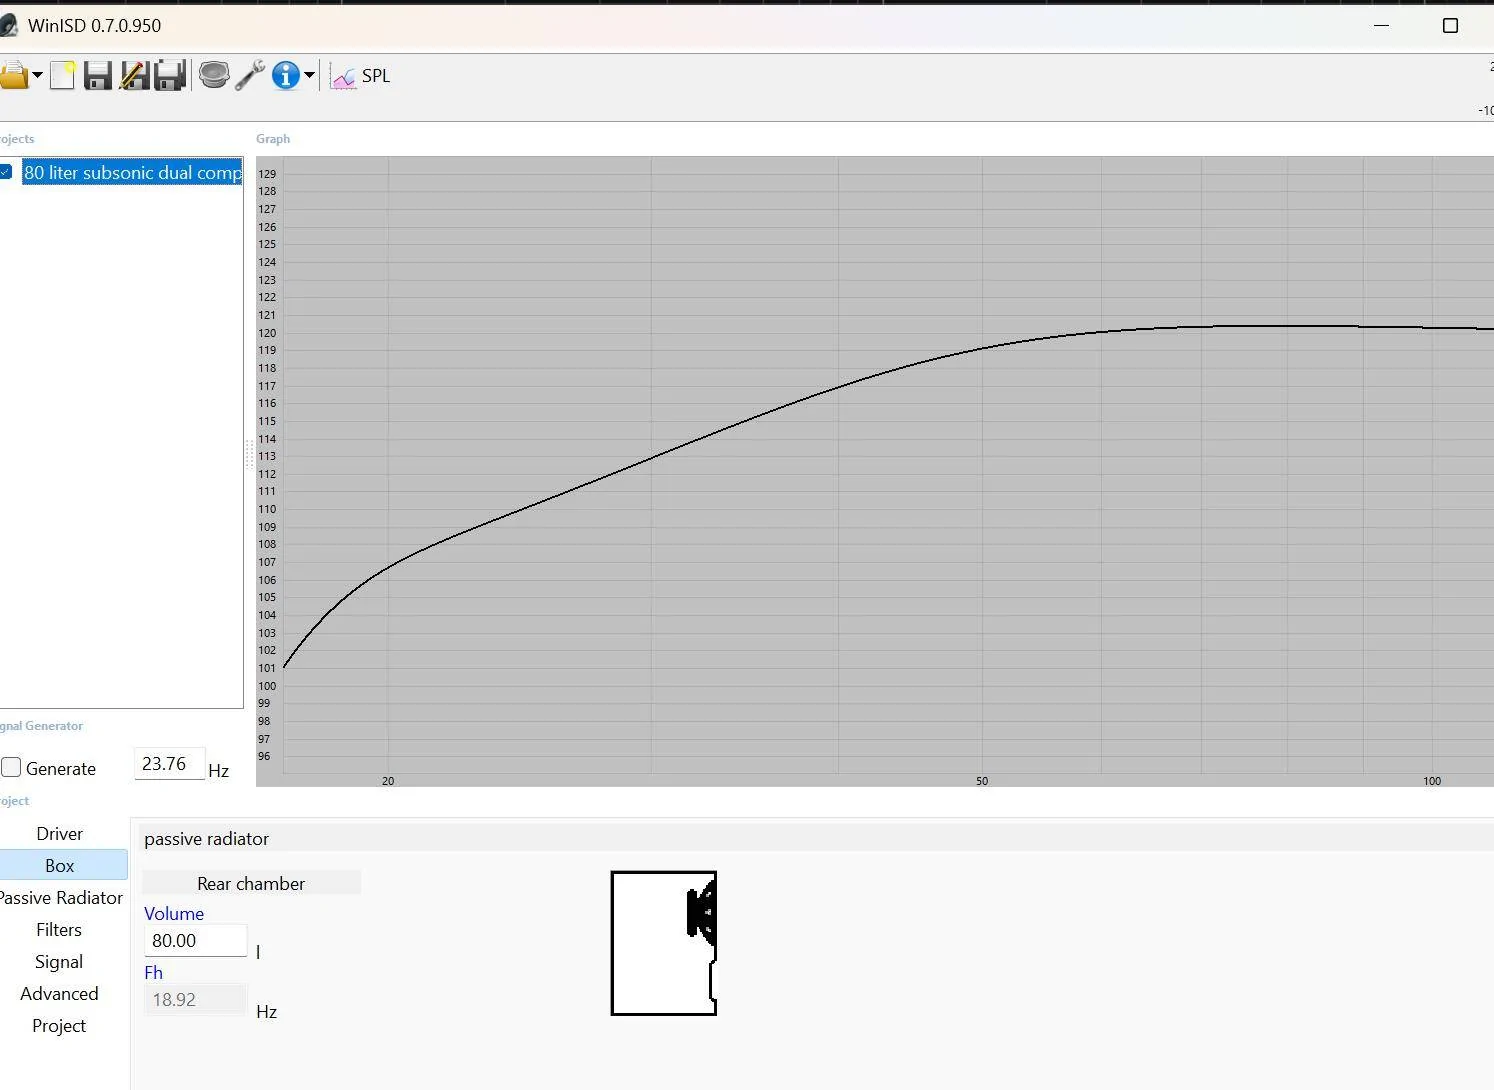Switch to the Box tab
This screenshot has height=1090, width=1494.
coord(60,865)
